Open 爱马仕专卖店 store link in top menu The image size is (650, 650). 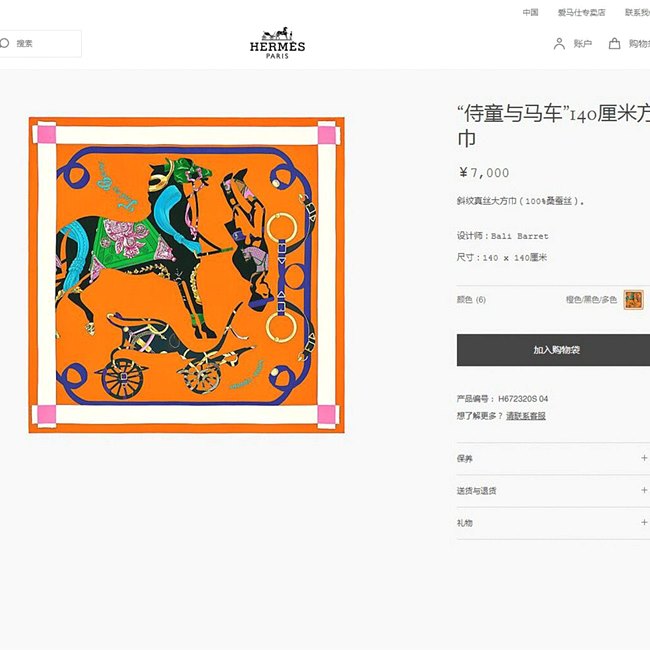pos(581,12)
